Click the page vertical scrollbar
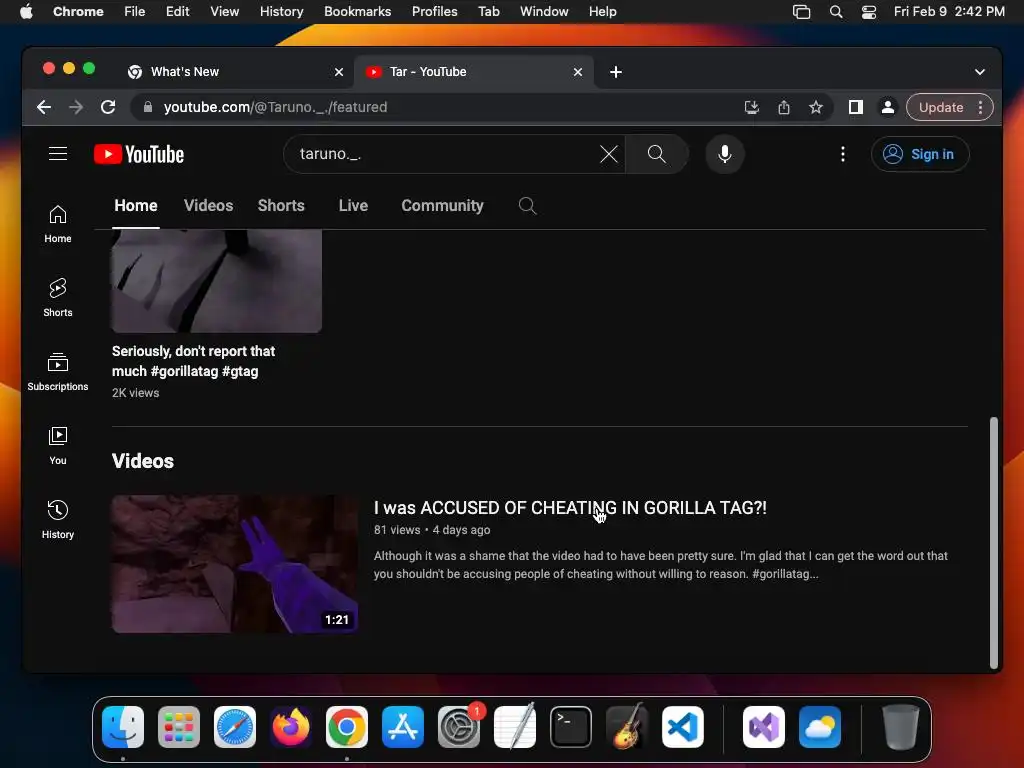1024x768 pixels. point(993,542)
